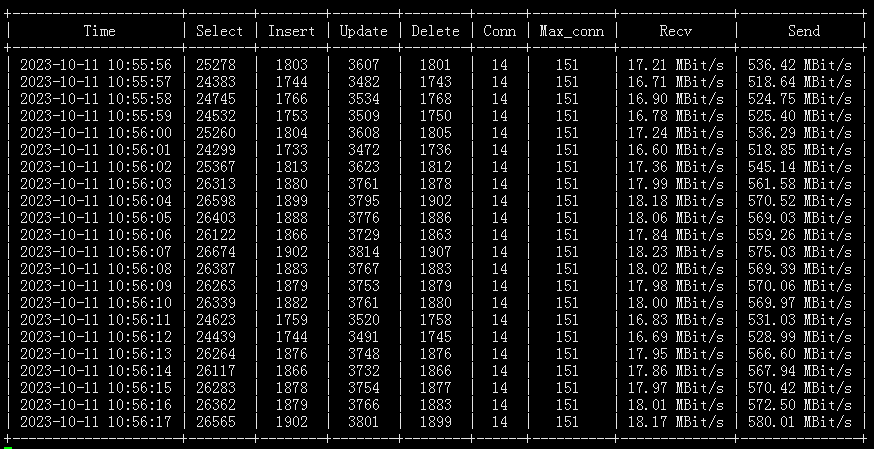Viewport: 874px width, 449px height.
Task: Click Insert count 1803
Action: point(292,65)
